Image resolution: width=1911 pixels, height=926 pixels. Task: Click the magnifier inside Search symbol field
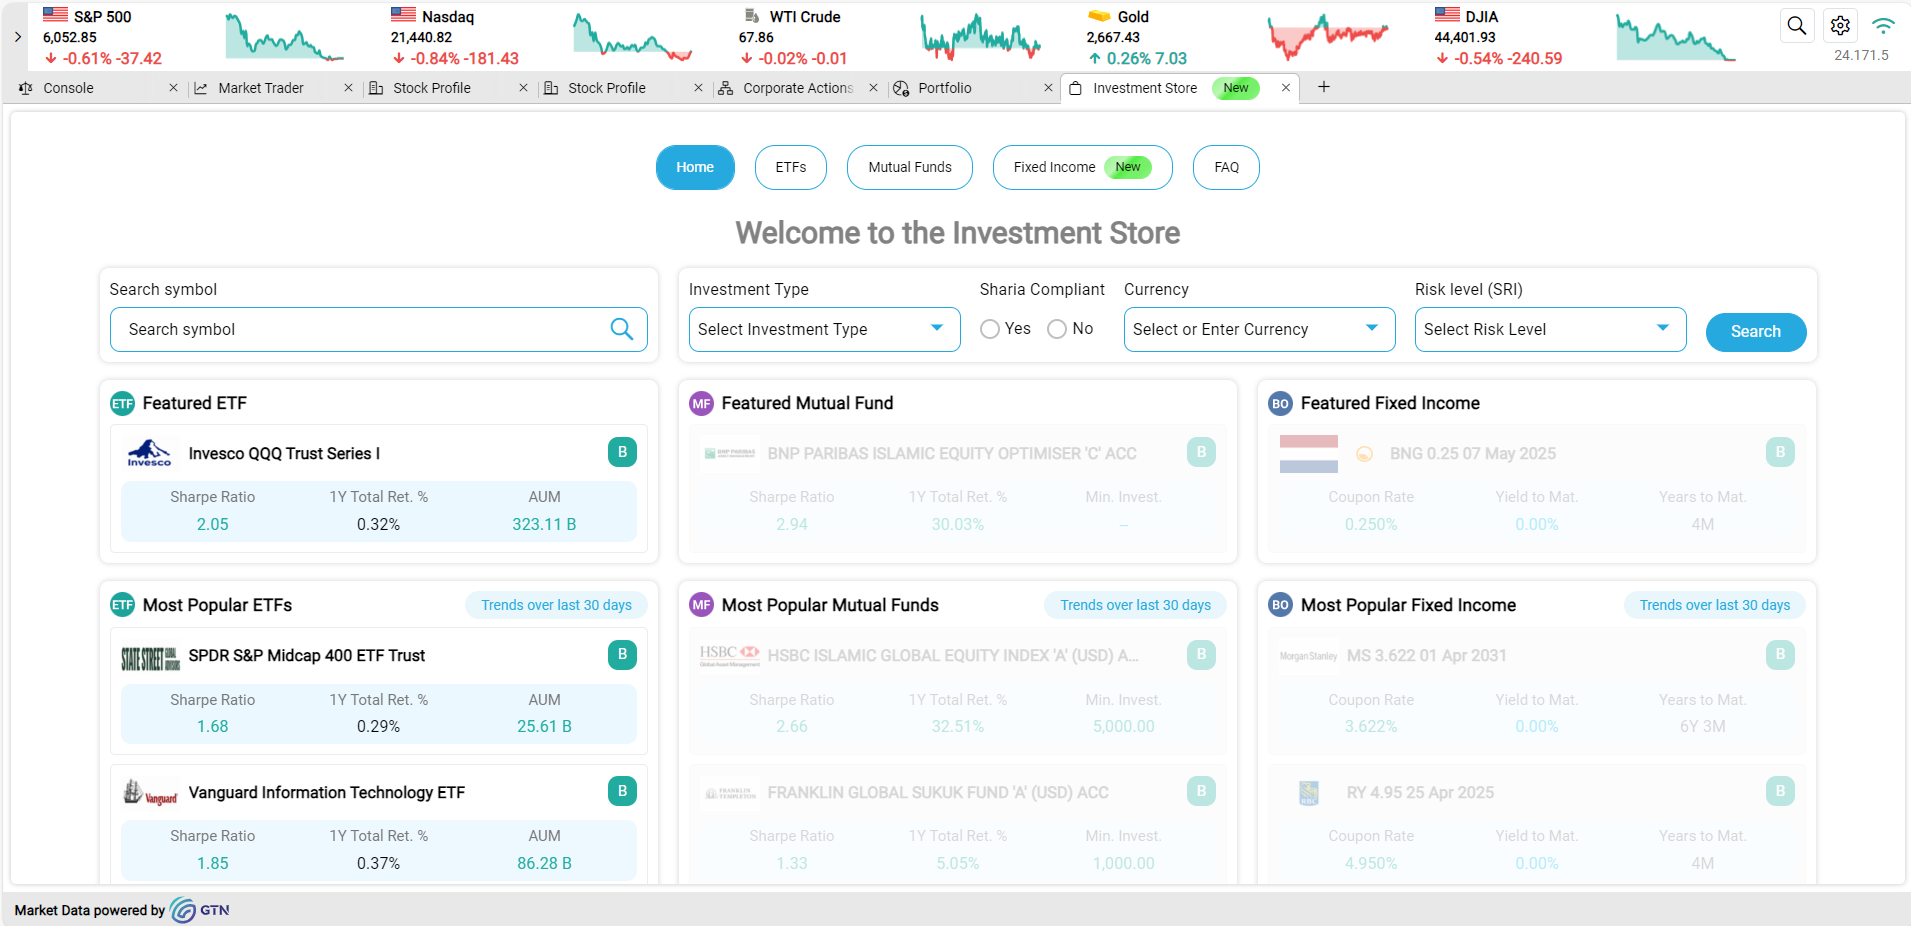(x=622, y=329)
